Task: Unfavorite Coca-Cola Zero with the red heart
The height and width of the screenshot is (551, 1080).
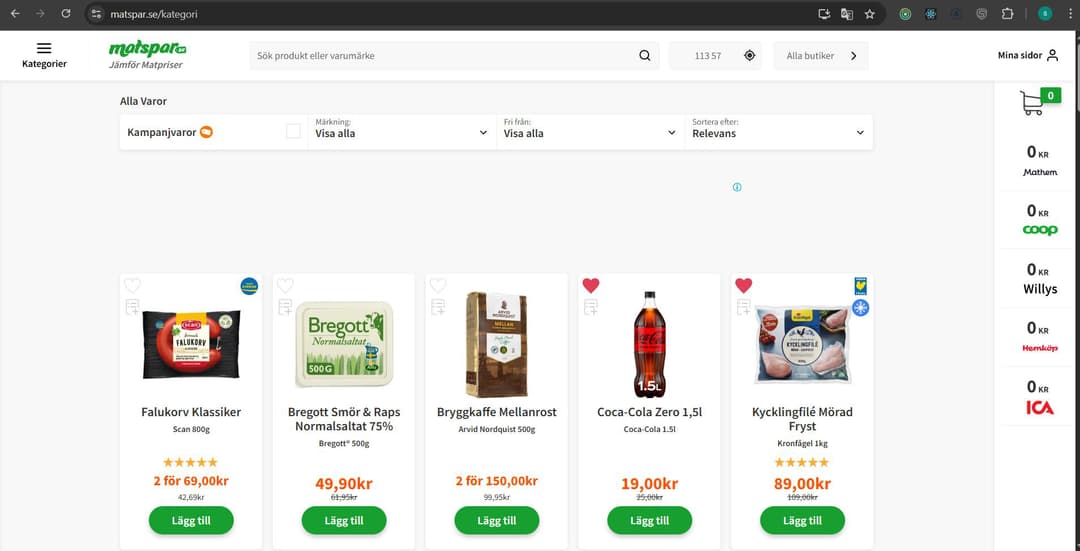Action: 591,285
